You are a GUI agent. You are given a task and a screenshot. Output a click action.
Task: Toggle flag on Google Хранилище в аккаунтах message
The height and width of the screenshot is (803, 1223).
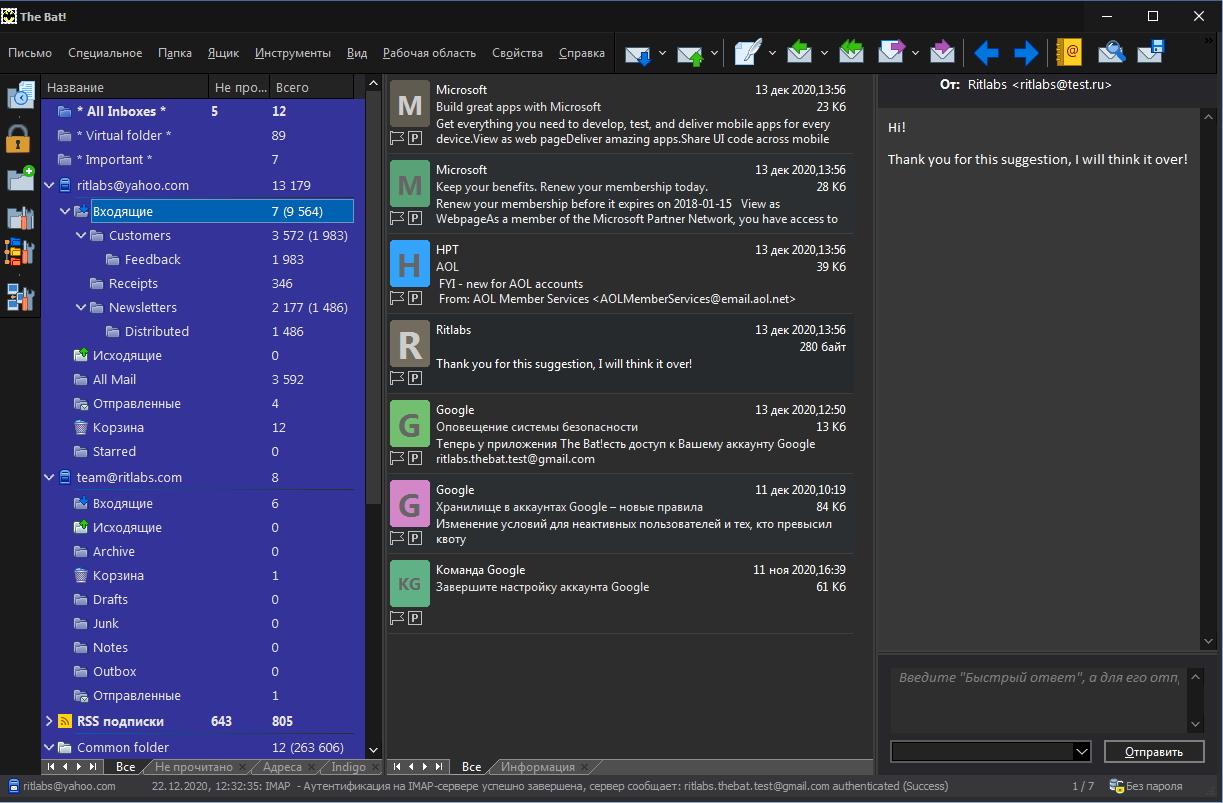397,538
